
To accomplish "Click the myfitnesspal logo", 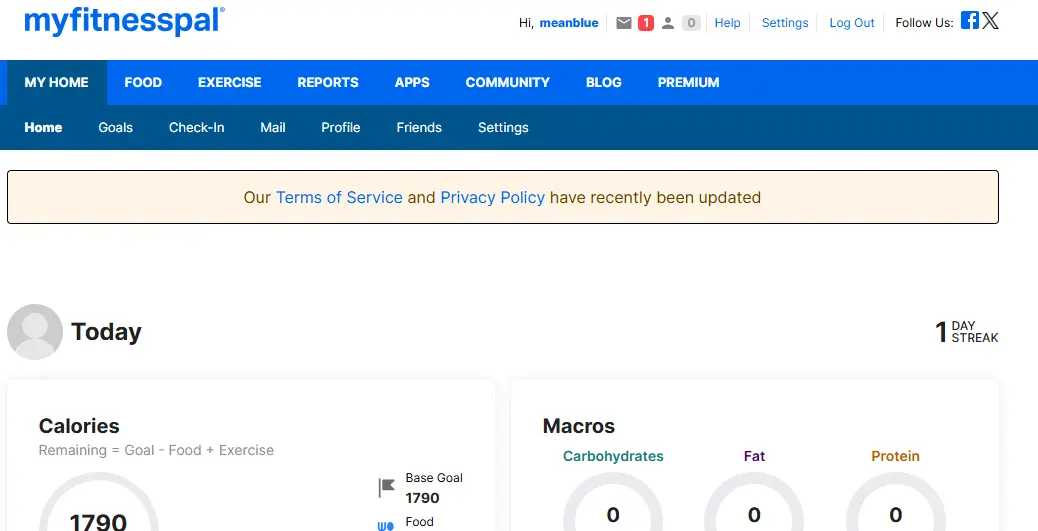I will point(124,21).
